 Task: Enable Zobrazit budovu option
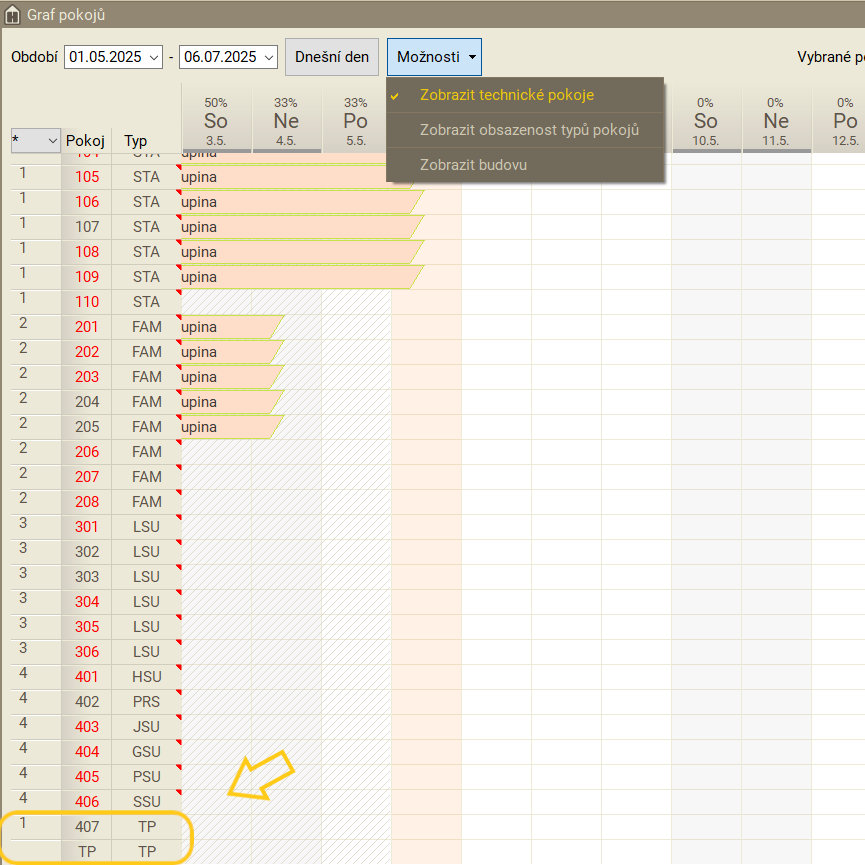(473, 165)
